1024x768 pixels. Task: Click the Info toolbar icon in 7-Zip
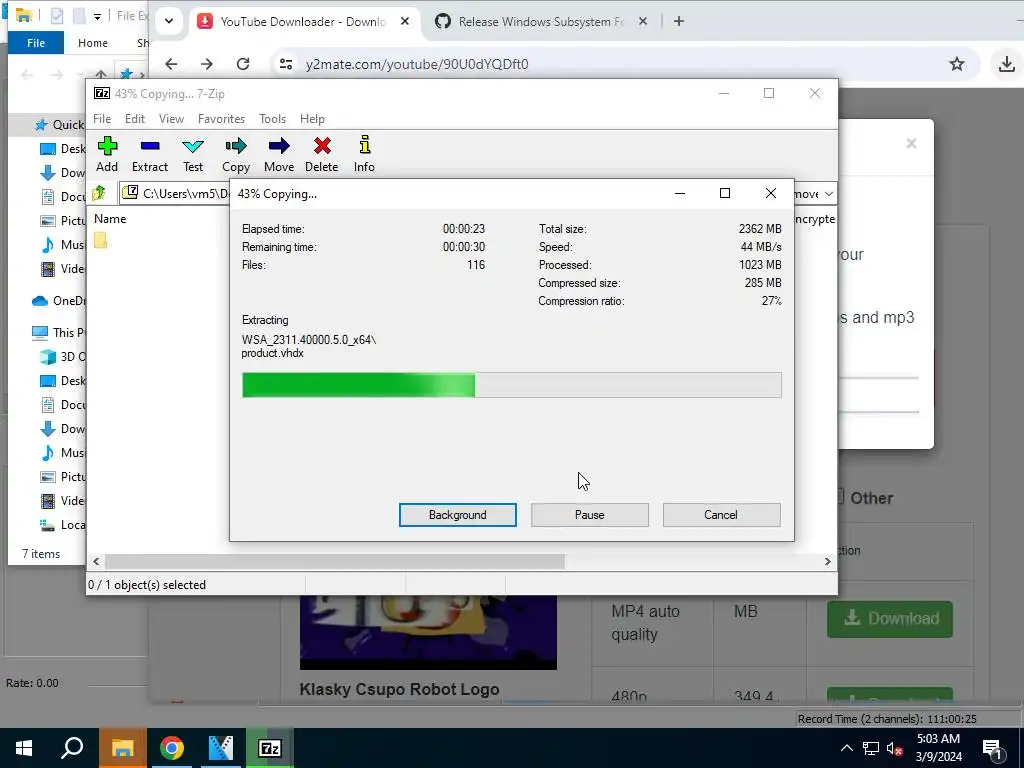(x=364, y=154)
